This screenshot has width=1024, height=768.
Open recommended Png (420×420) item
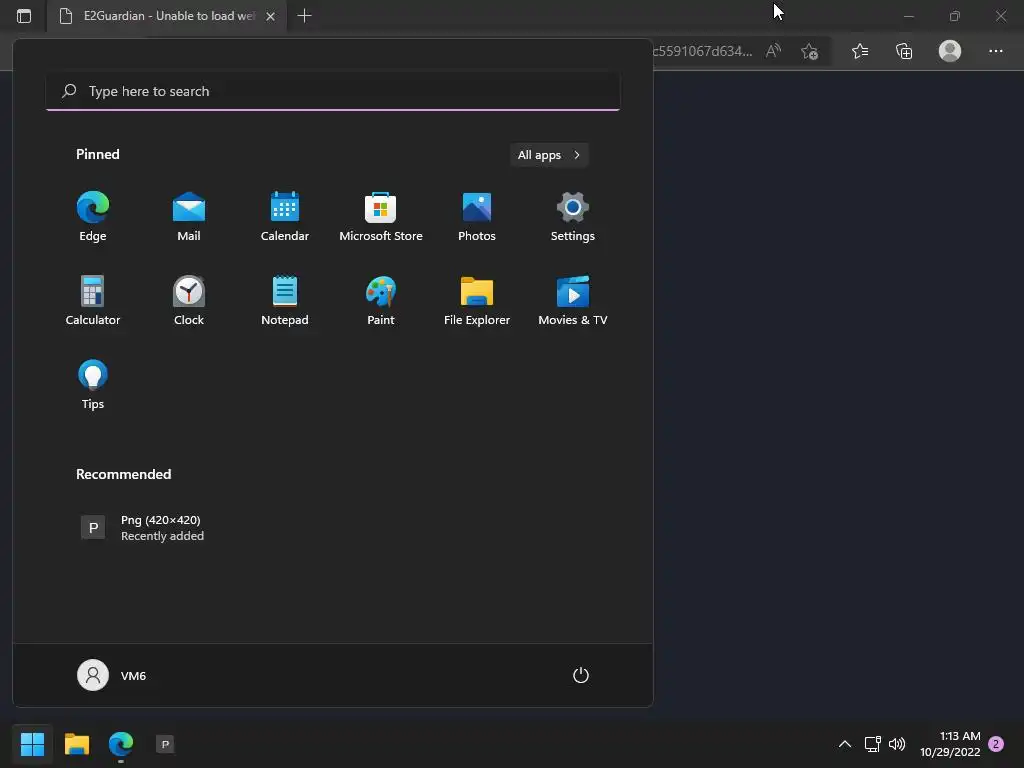point(142,528)
